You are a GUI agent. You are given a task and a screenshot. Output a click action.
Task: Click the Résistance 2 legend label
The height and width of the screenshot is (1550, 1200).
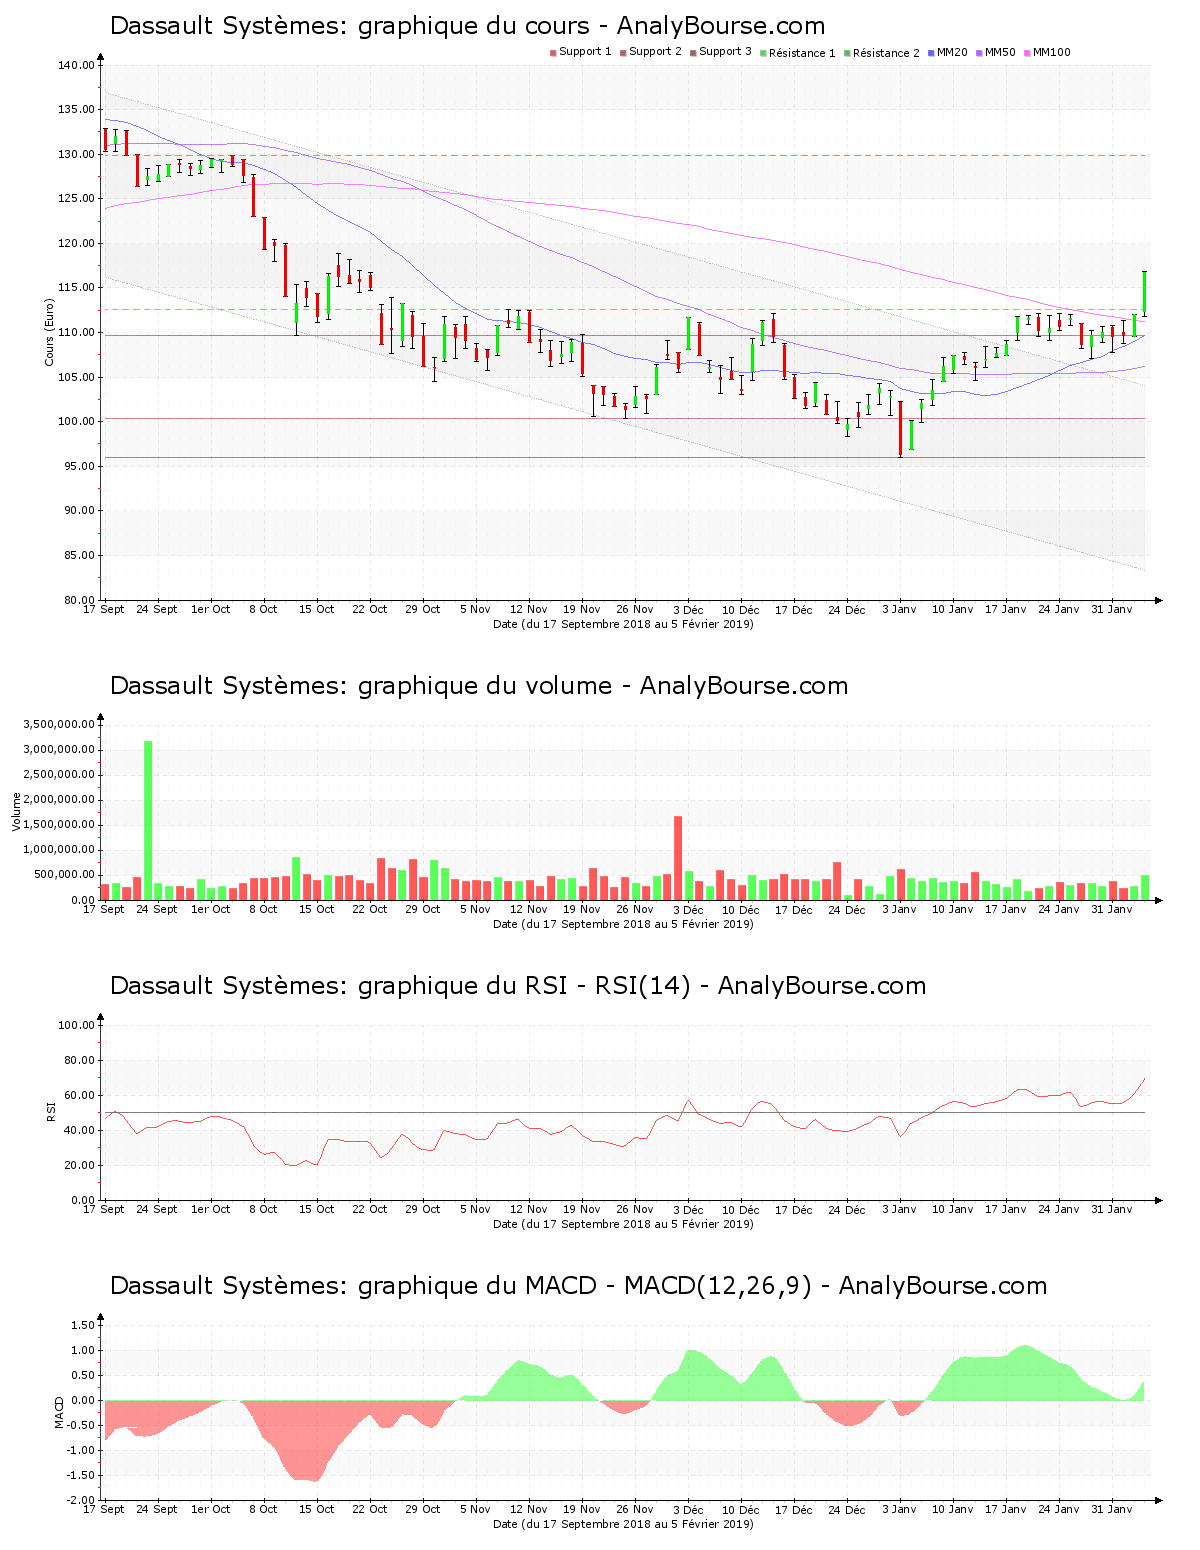(x=886, y=53)
